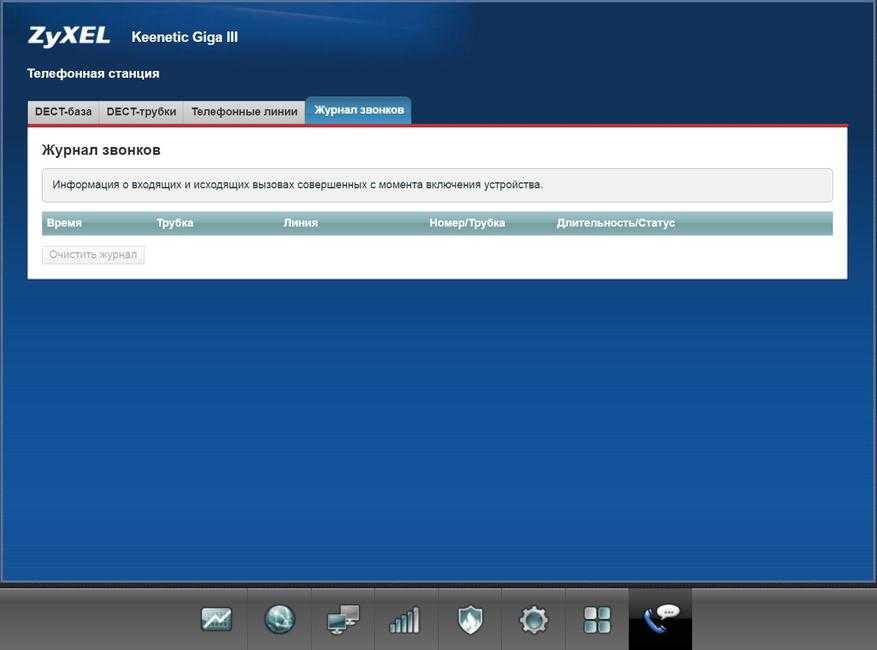Click the telephony phone icon
Screen dimensions: 877x650
(660, 620)
